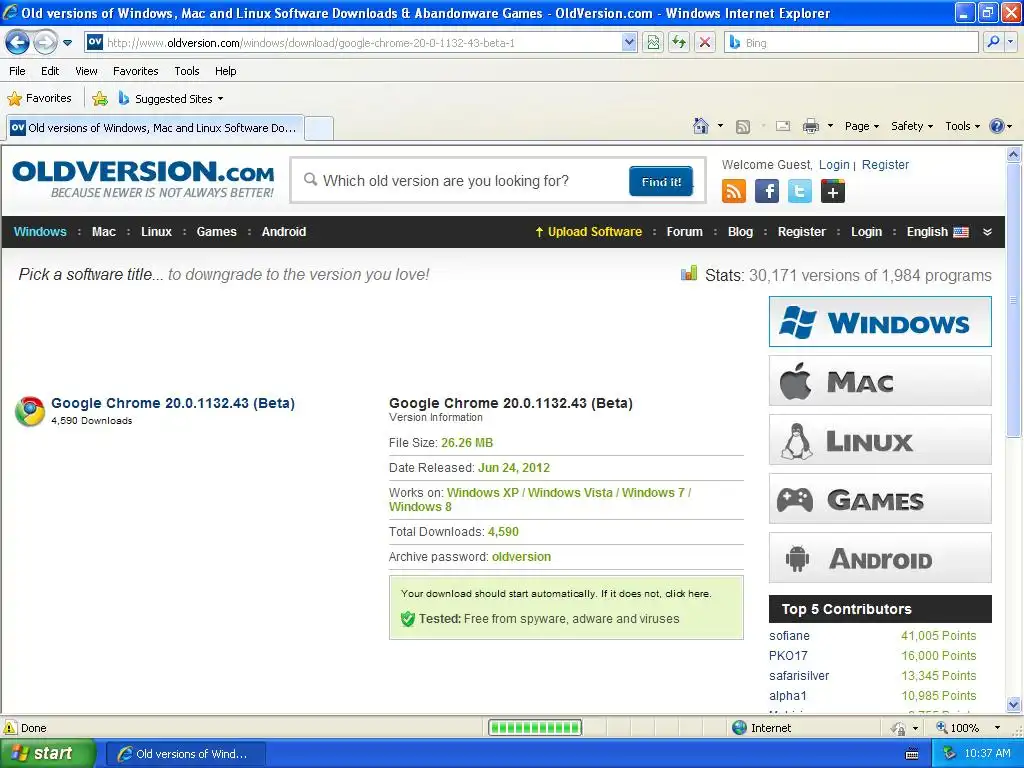
Task: Expand the Print dropdown arrow
Action: coord(830,126)
